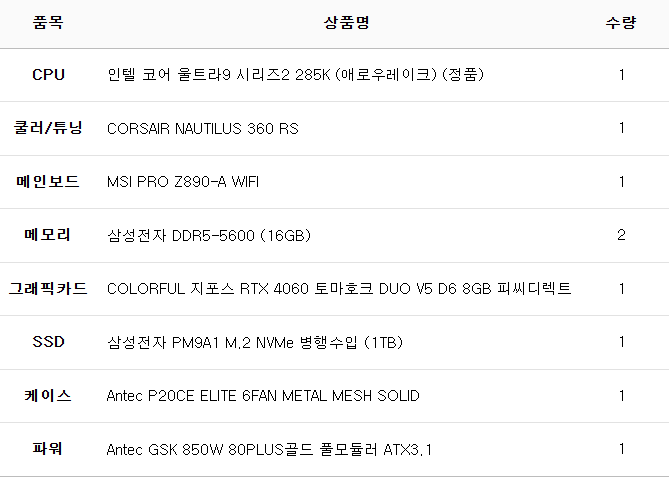Click the COLORFUL 지포스 RTX 4060 product name
The image size is (669, 486).
[339, 289]
